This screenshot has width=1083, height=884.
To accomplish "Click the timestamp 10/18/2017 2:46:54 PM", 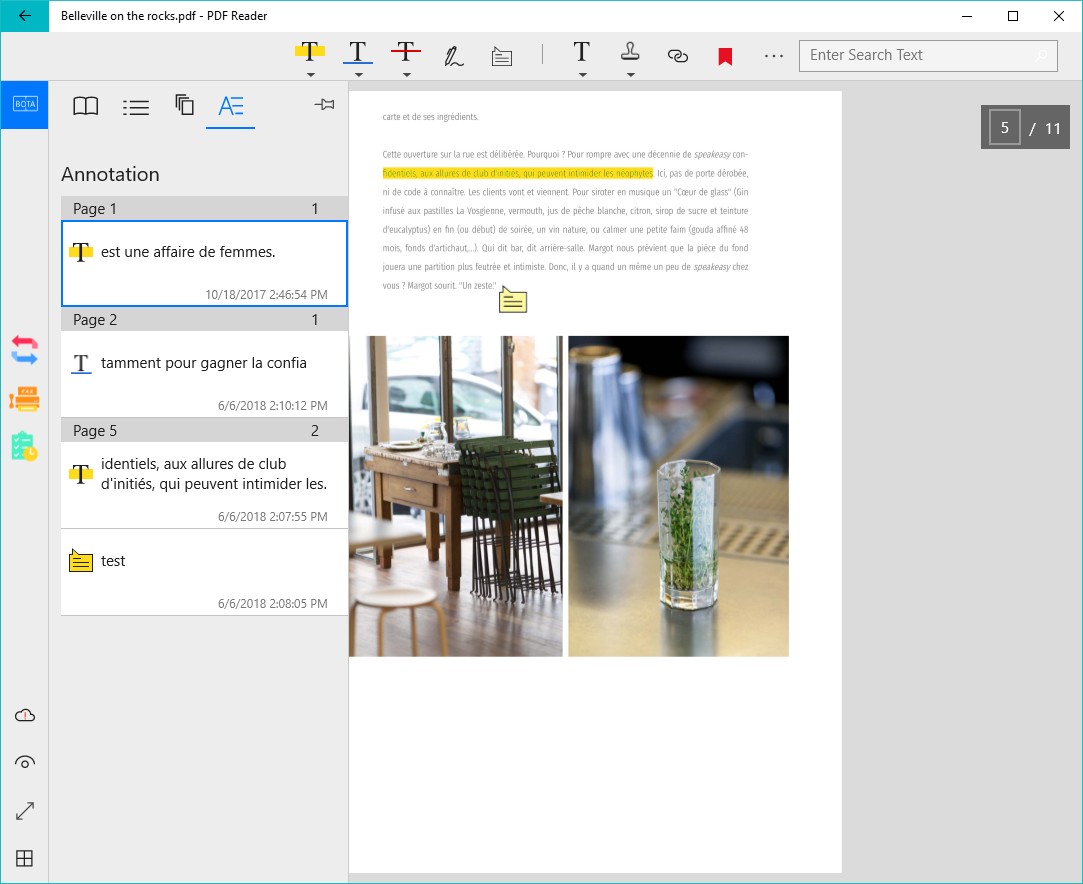I will tap(267, 295).
